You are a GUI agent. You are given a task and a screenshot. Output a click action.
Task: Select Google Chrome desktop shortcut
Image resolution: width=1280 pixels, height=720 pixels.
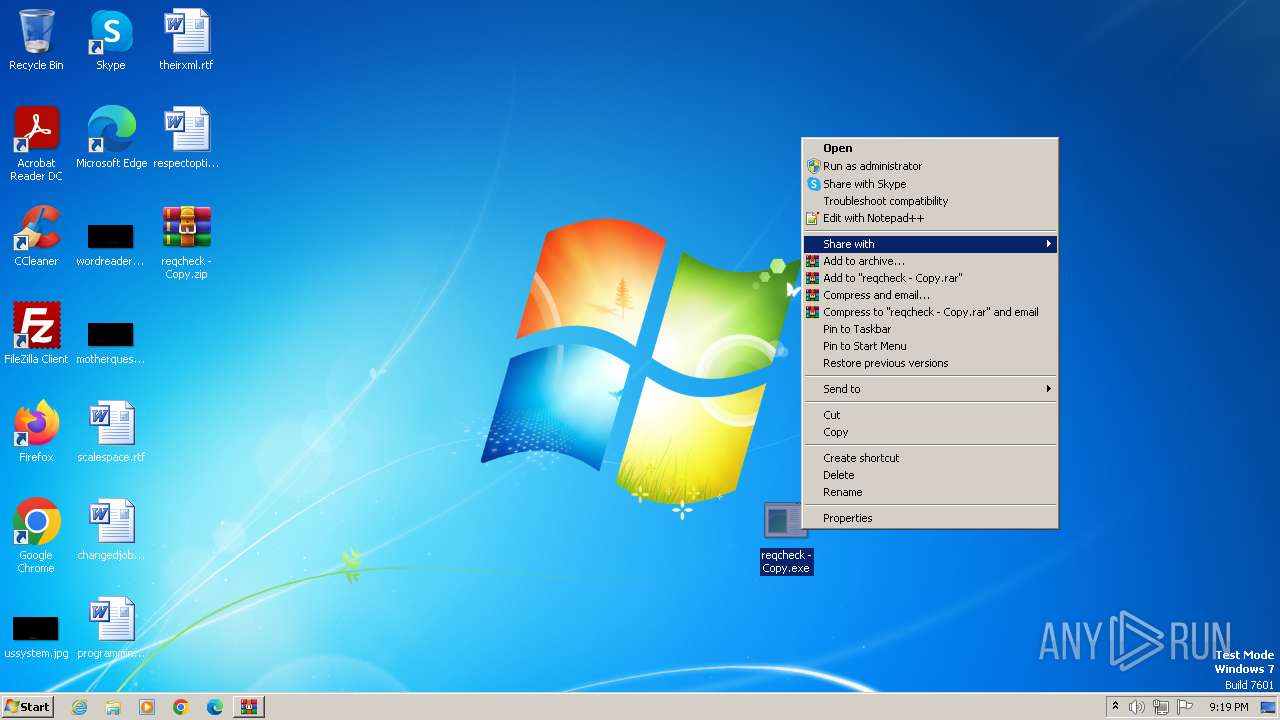(36, 535)
